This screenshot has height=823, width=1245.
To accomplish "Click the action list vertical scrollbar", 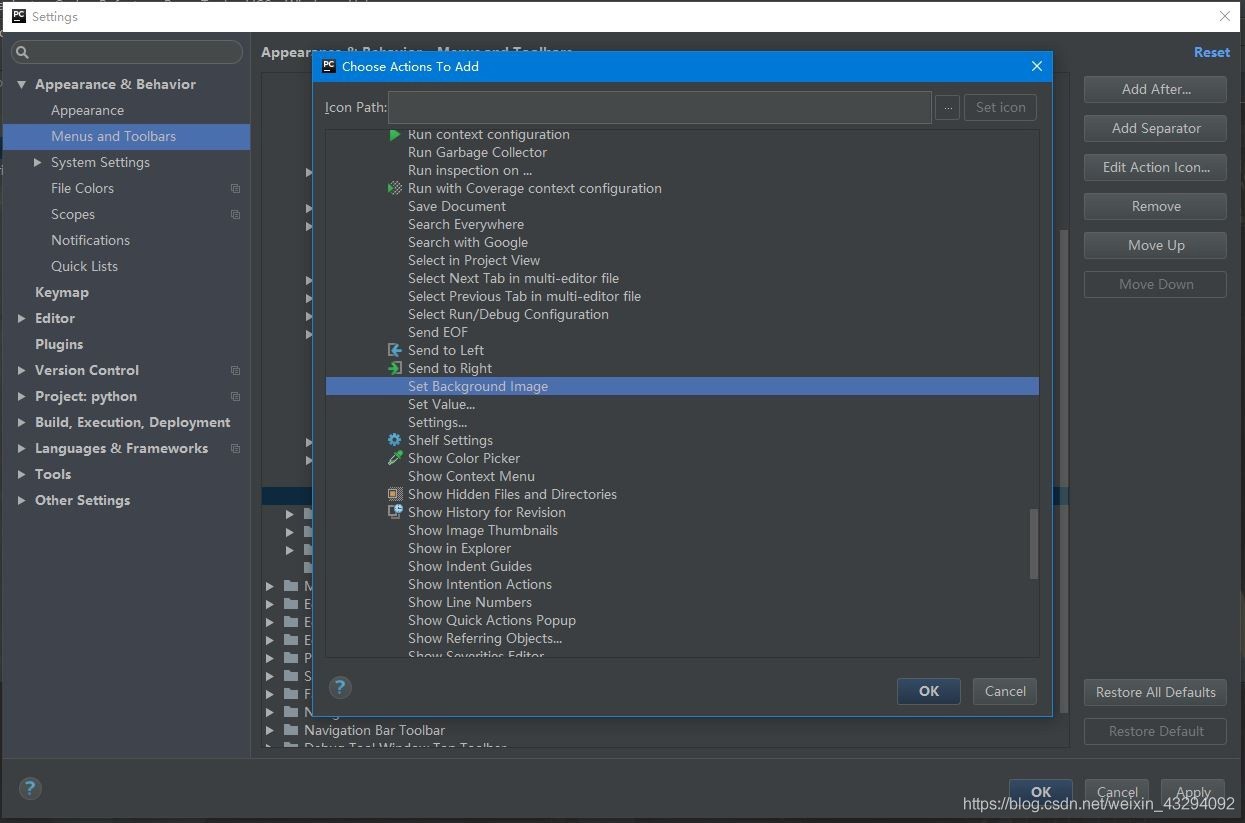I will point(1034,544).
